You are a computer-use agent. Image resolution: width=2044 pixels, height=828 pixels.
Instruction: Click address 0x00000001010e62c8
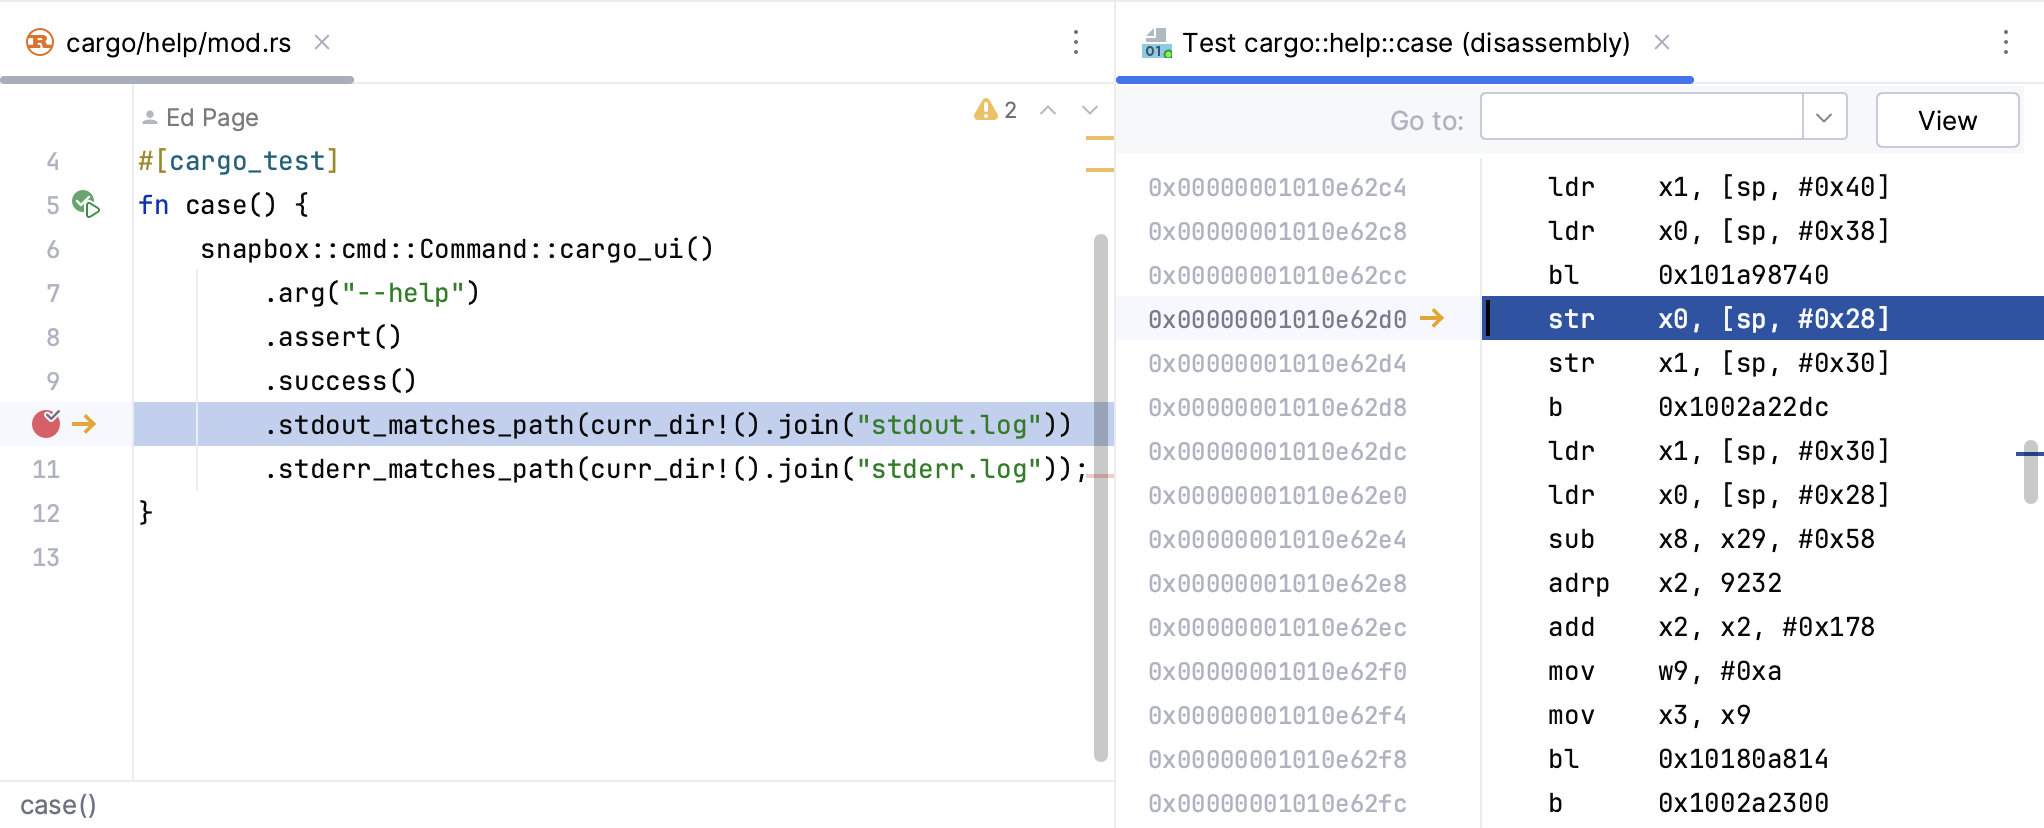point(1277,231)
